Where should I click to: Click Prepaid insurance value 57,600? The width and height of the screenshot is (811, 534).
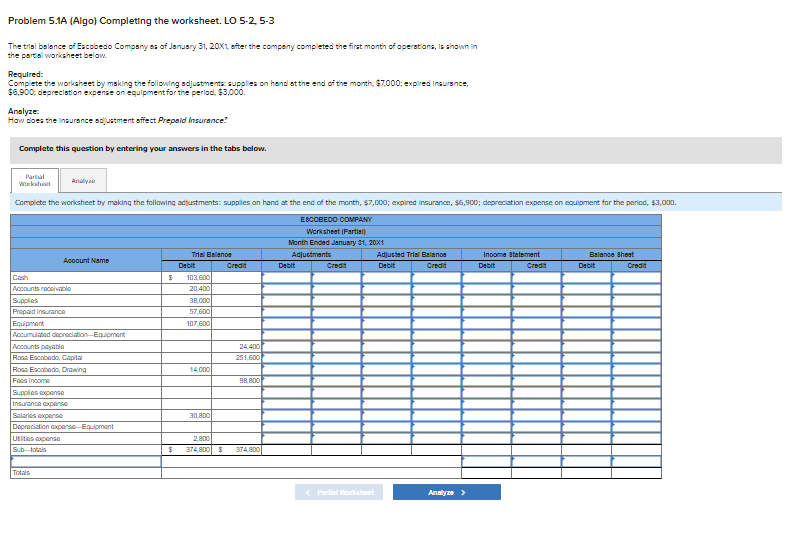(200, 312)
